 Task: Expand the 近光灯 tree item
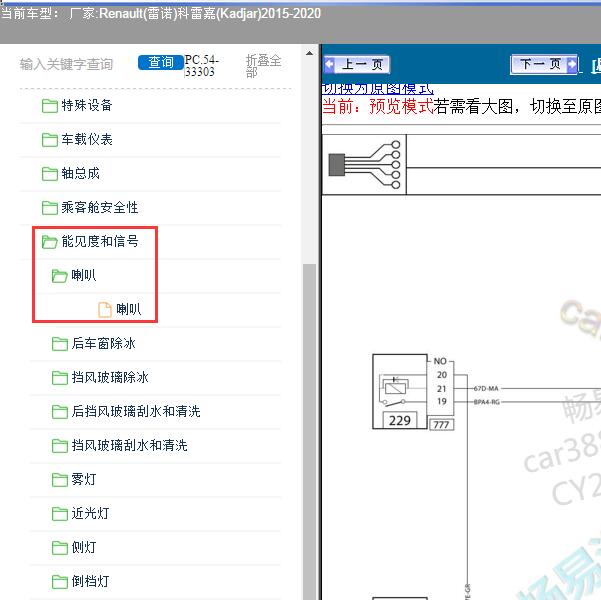pyautogui.click(x=90, y=514)
